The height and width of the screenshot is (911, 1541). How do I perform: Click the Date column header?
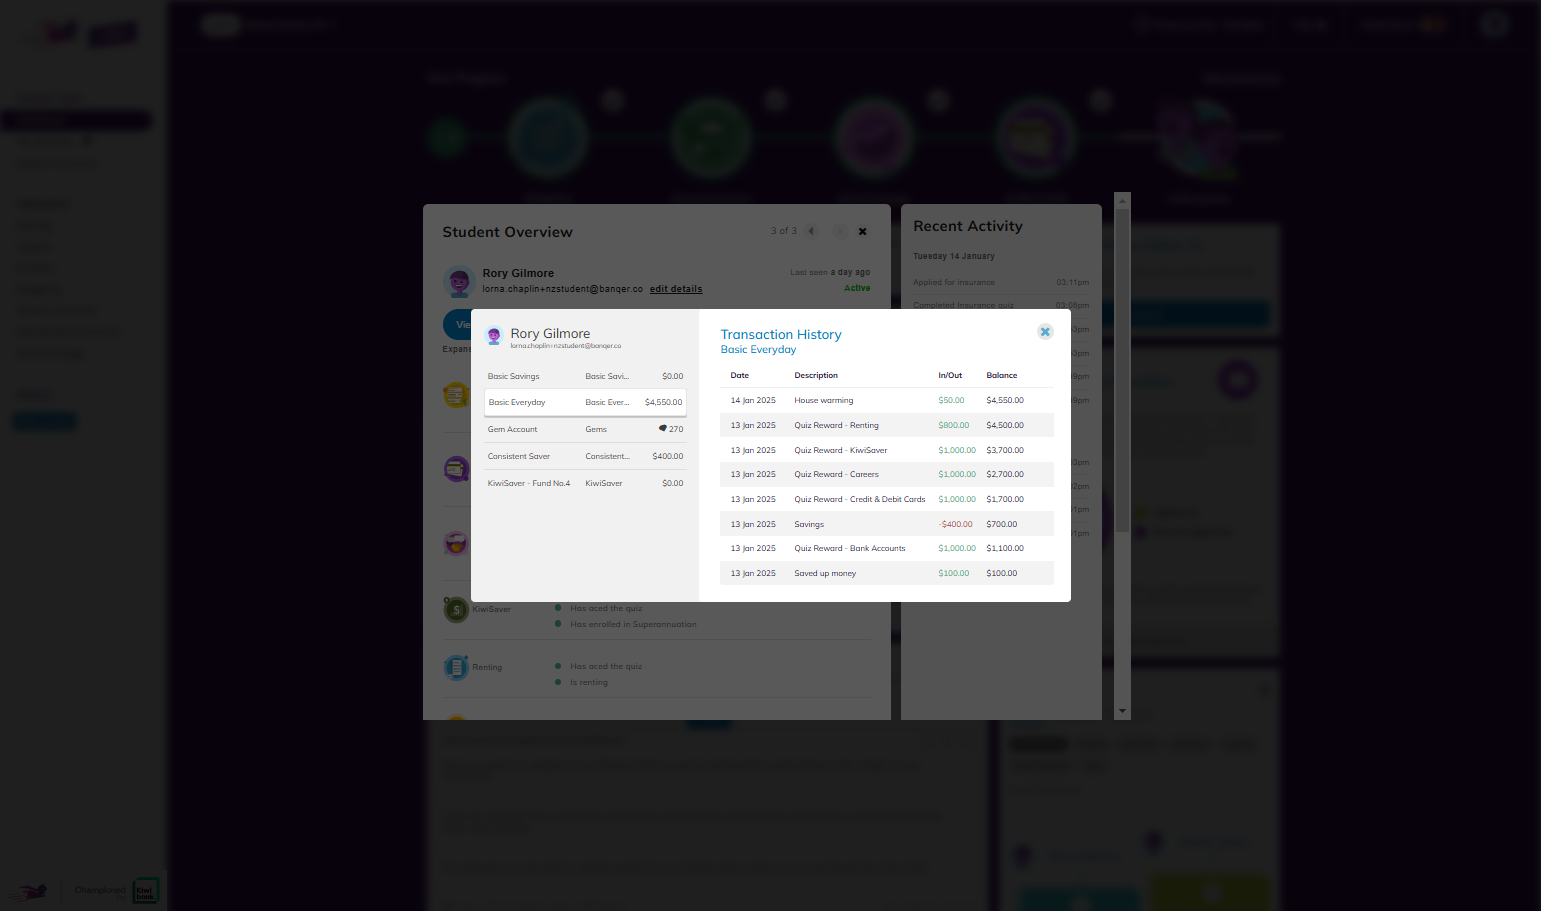click(739, 375)
